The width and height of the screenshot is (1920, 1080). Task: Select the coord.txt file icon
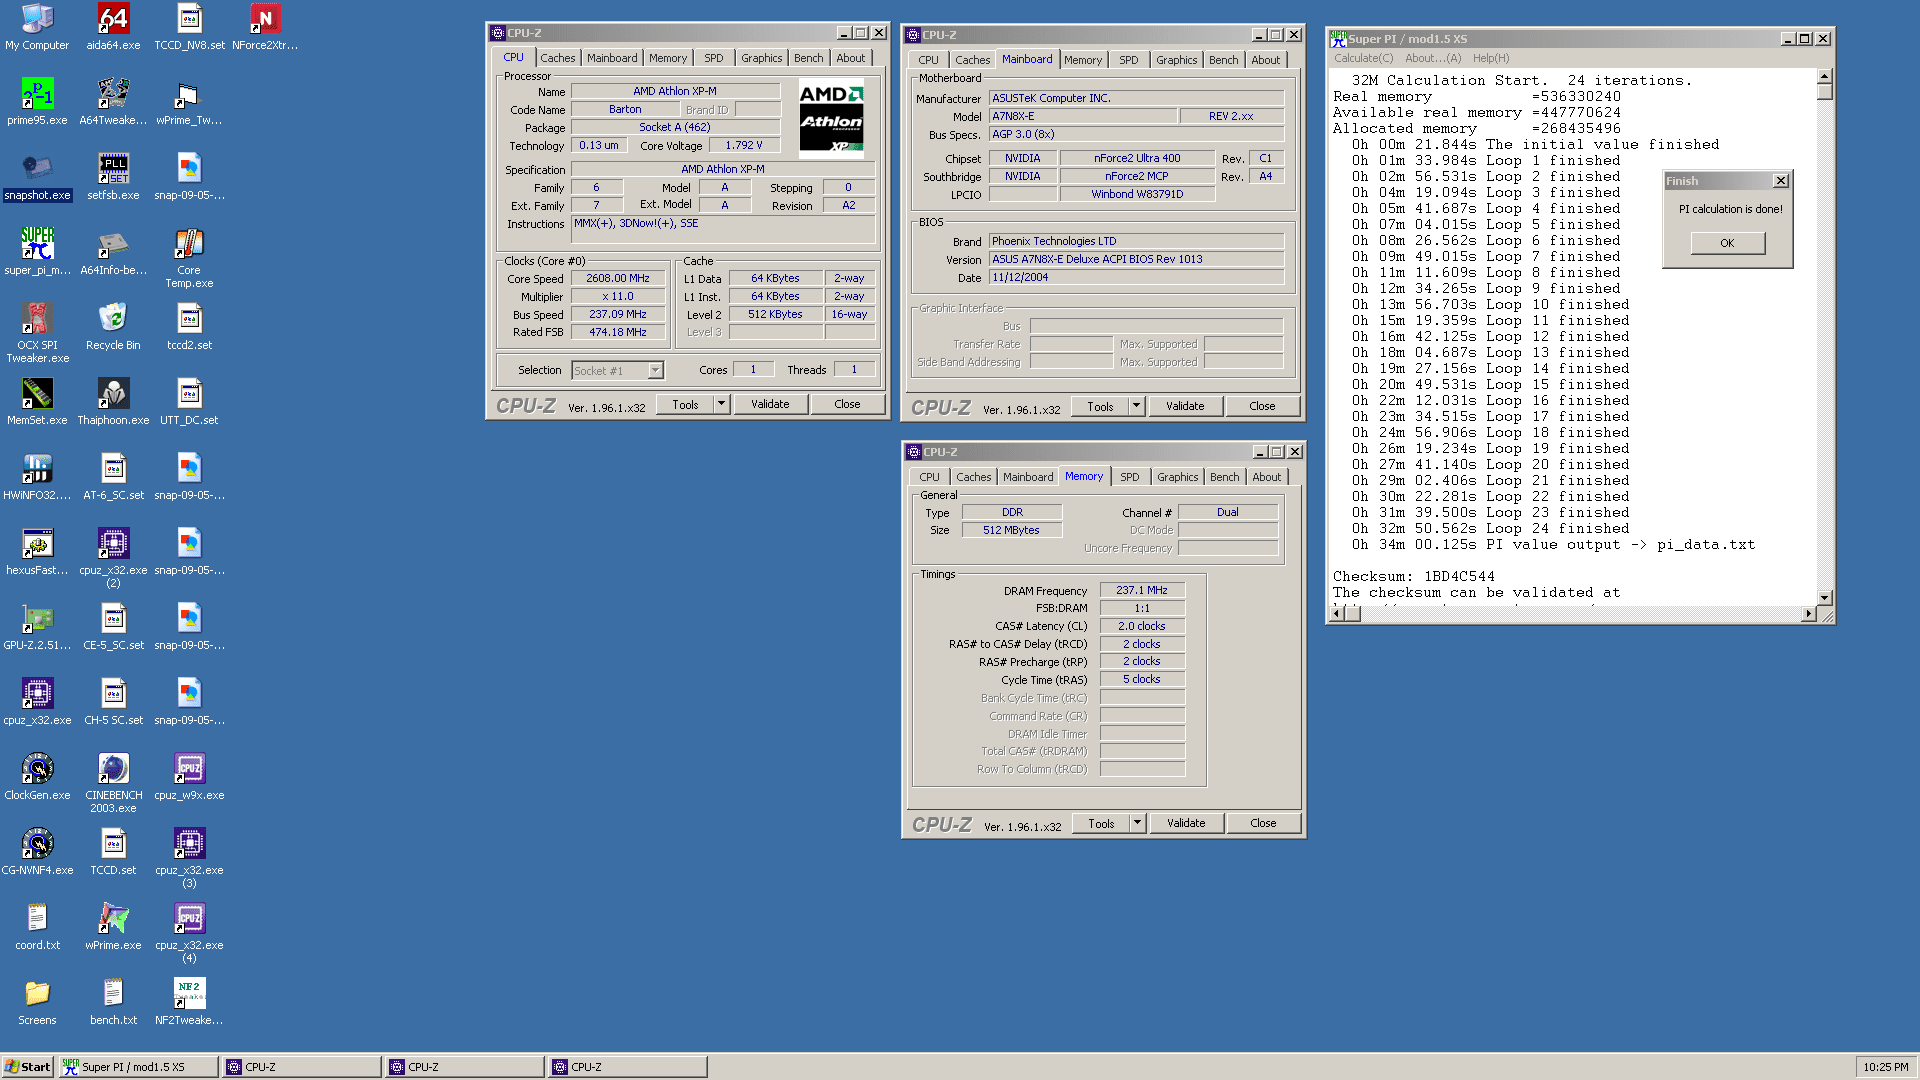tap(37, 927)
